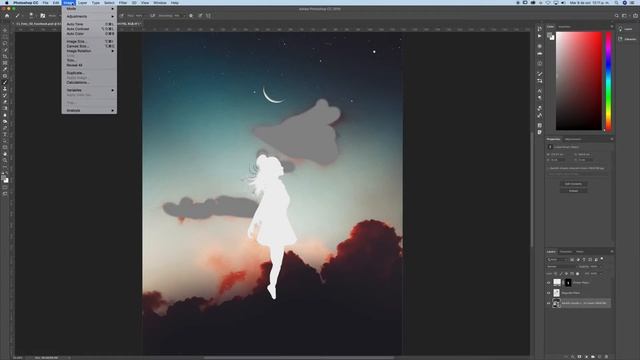Delete layer trash icon

[x=607, y=357]
